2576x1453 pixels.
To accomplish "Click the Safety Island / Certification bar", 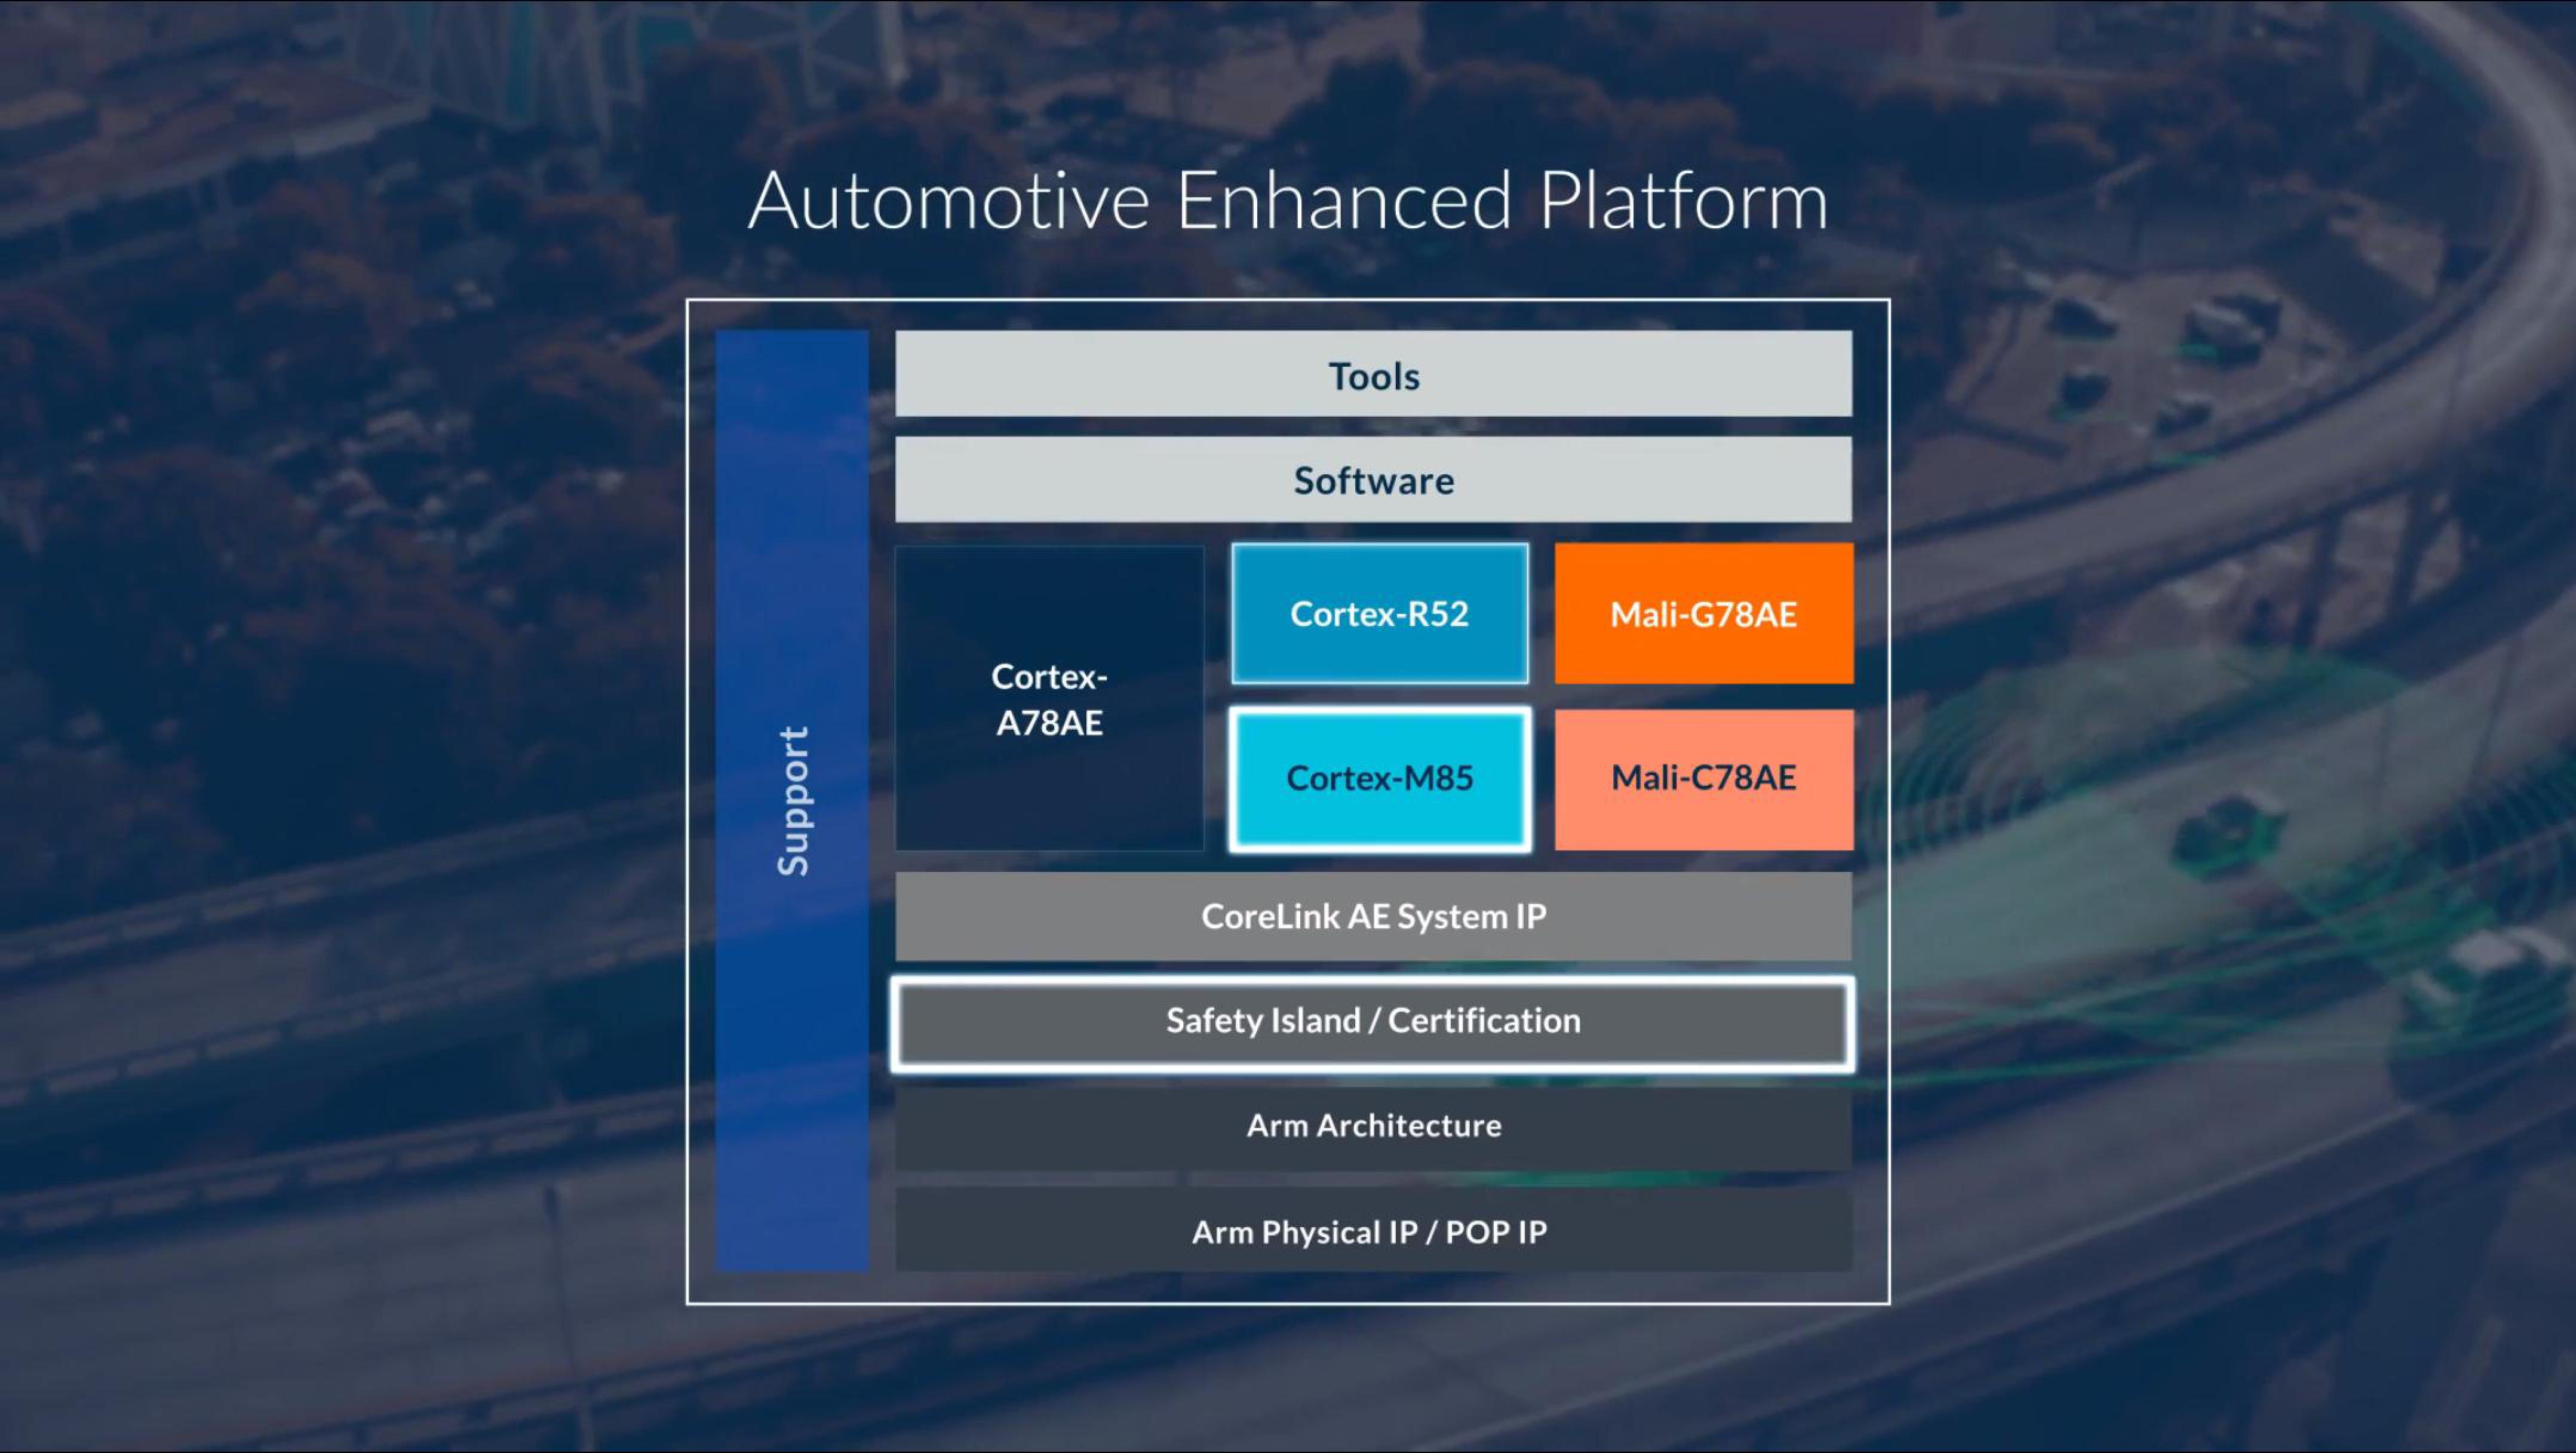I will click(x=1373, y=1024).
